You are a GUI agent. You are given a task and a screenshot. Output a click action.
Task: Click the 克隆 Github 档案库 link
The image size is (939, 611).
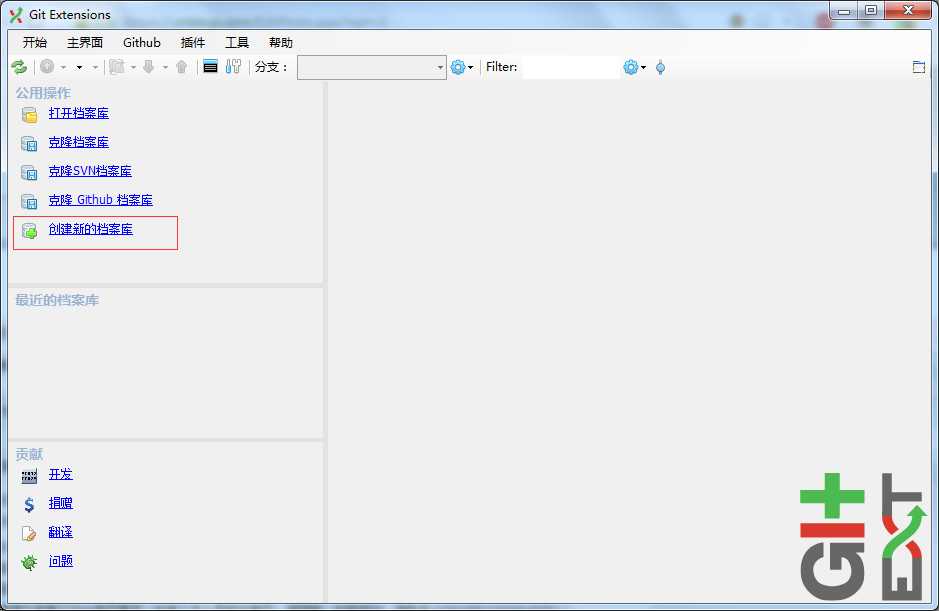click(x=101, y=199)
